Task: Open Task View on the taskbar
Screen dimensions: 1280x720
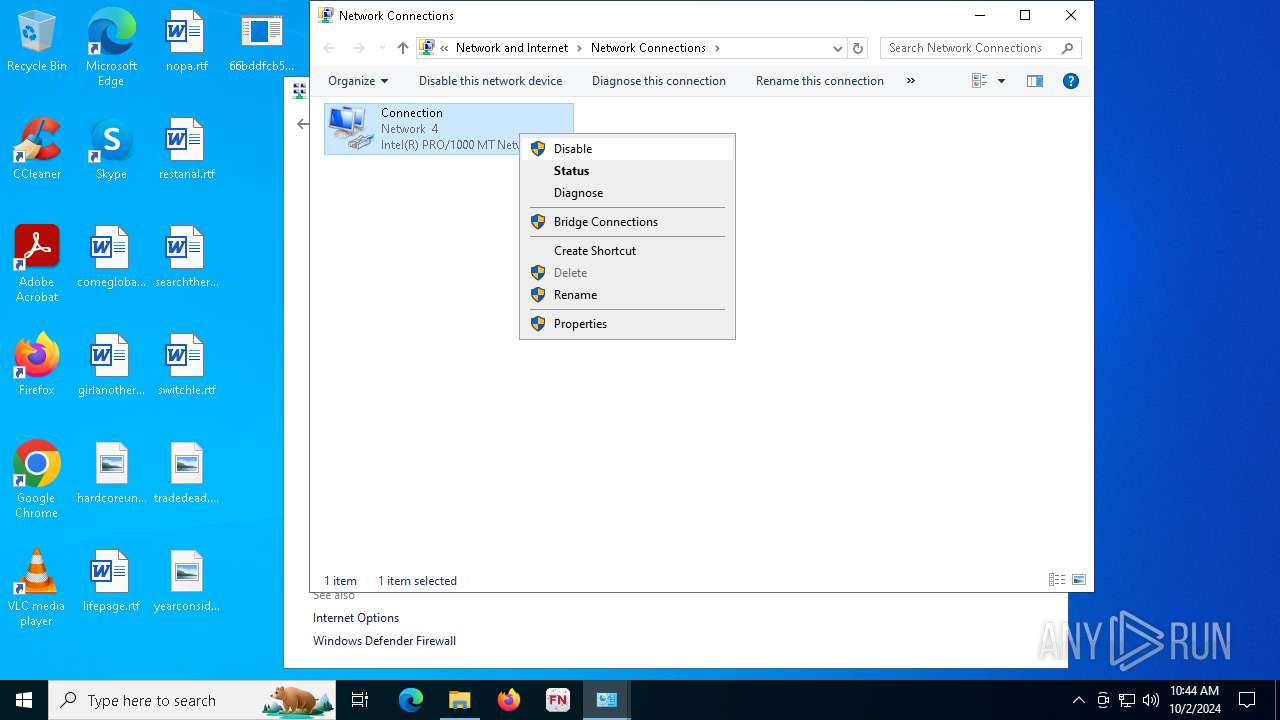Action: tap(360, 700)
